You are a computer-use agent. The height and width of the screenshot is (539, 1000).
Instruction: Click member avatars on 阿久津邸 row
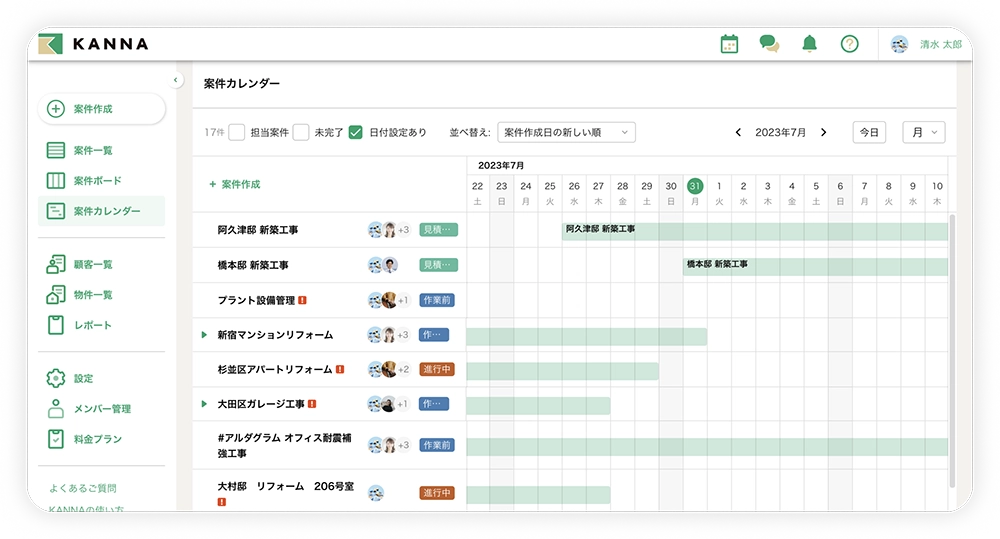(x=388, y=230)
